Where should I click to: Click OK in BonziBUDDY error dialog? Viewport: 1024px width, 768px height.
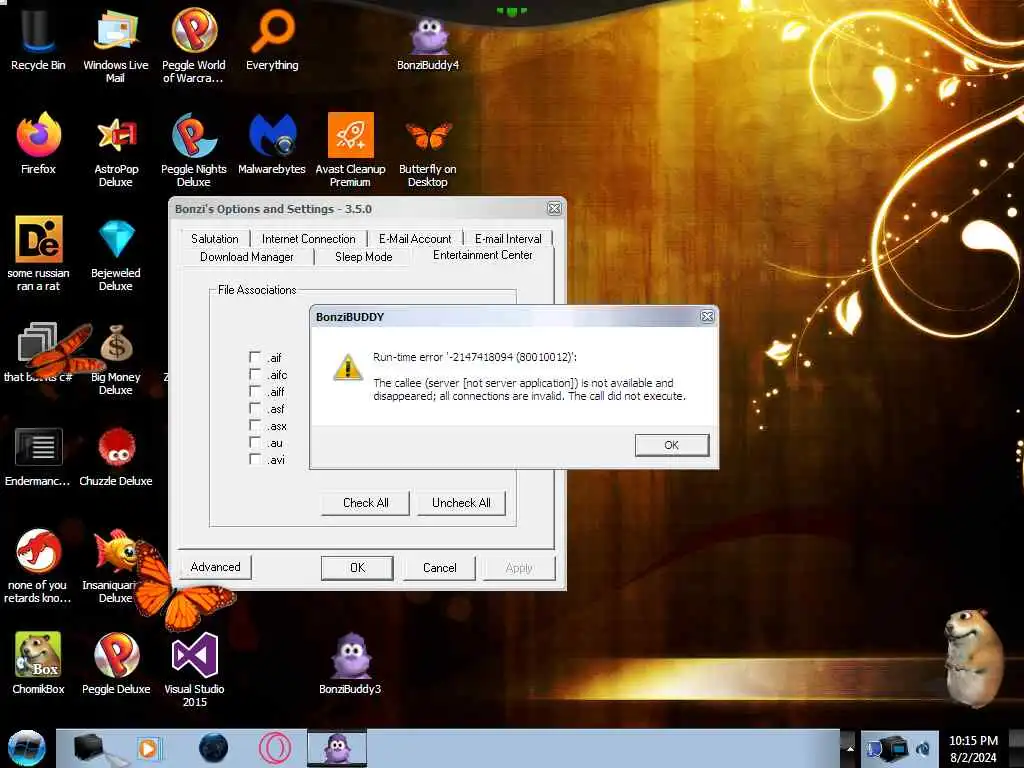tap(671, 445)
